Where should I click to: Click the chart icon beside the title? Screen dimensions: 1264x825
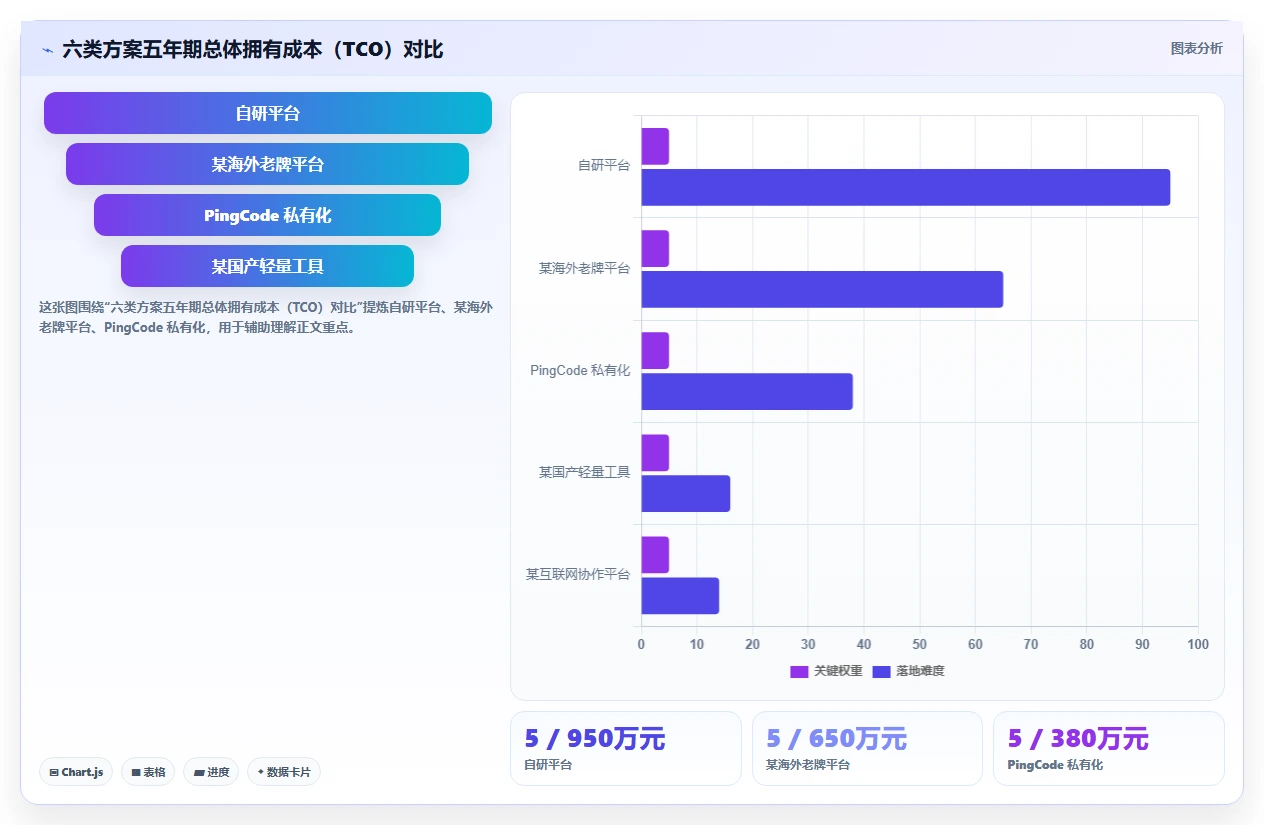[x=47, y=49]
